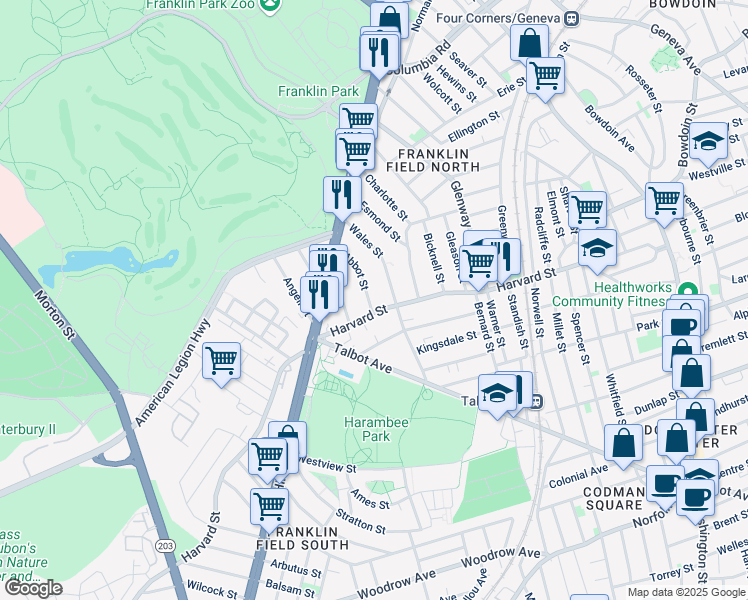Click the Four Corners/Geneva station icon
Image resolution: width=748 pixels, height=600 pixels.
pos(571,19)
